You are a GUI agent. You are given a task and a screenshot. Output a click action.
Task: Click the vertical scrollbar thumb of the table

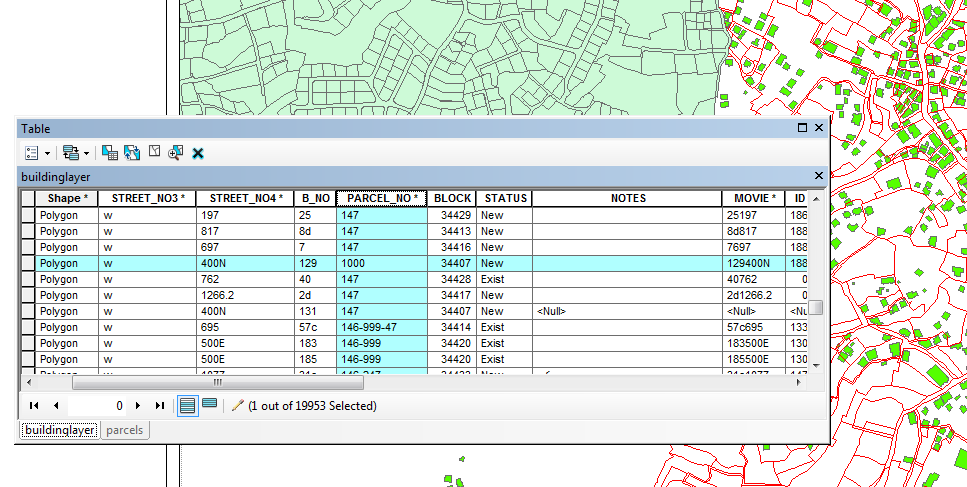[815, 307]
